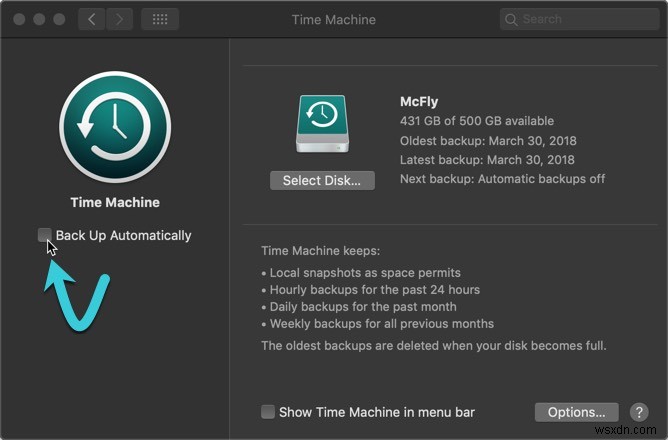Show all preferences via grid icon
Viewport: 668px width, 440px height.
click(160, 19)
